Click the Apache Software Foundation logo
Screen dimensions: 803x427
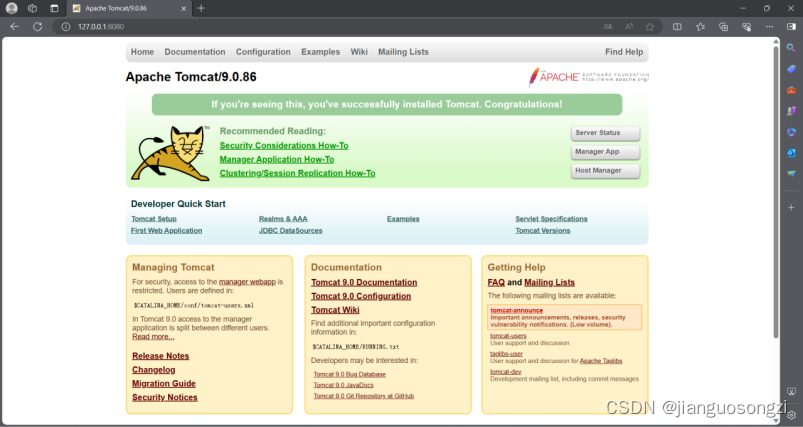pos(588,77)
